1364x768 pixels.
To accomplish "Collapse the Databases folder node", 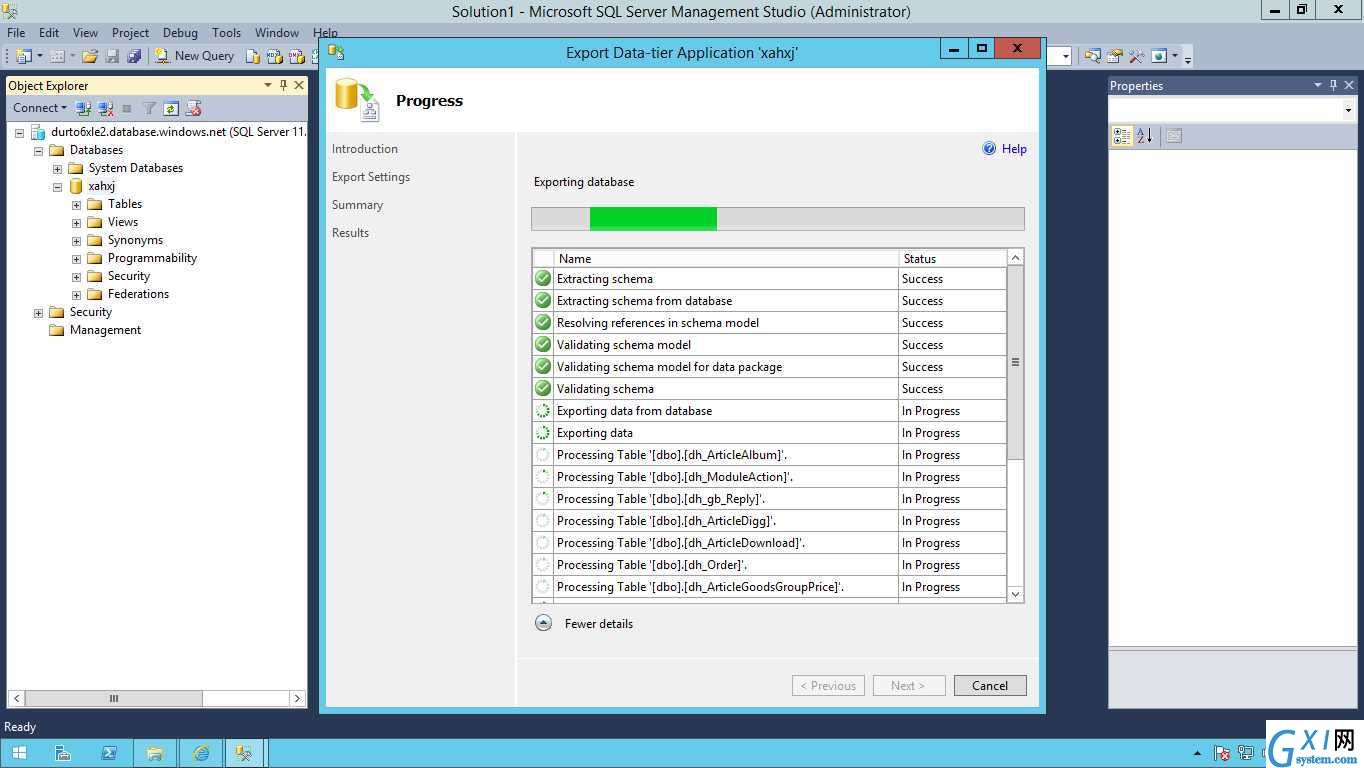I will click(x=38, y=150).
